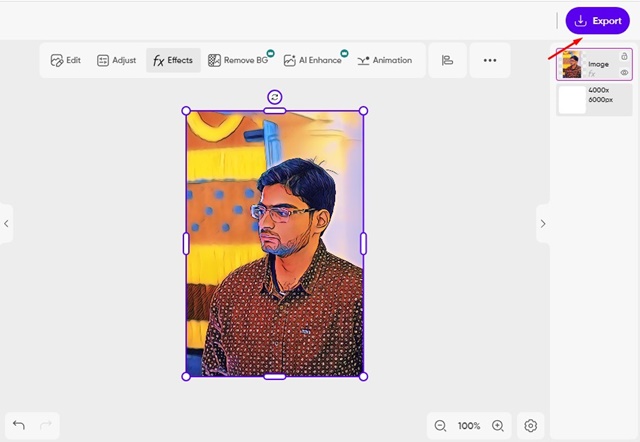Toggle Image layer visibility eye

625,73
